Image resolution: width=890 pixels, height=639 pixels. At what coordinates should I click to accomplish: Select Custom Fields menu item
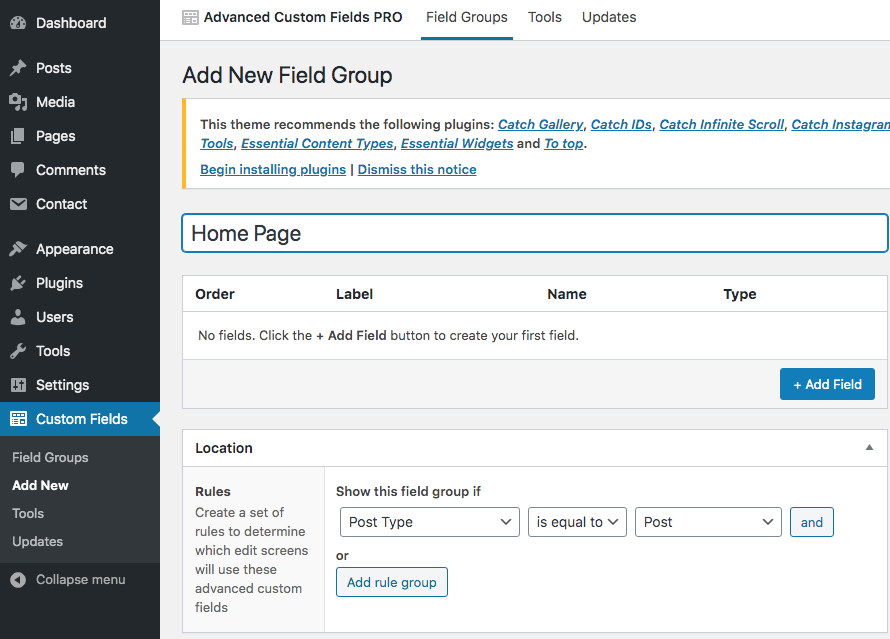click(82, 419)
